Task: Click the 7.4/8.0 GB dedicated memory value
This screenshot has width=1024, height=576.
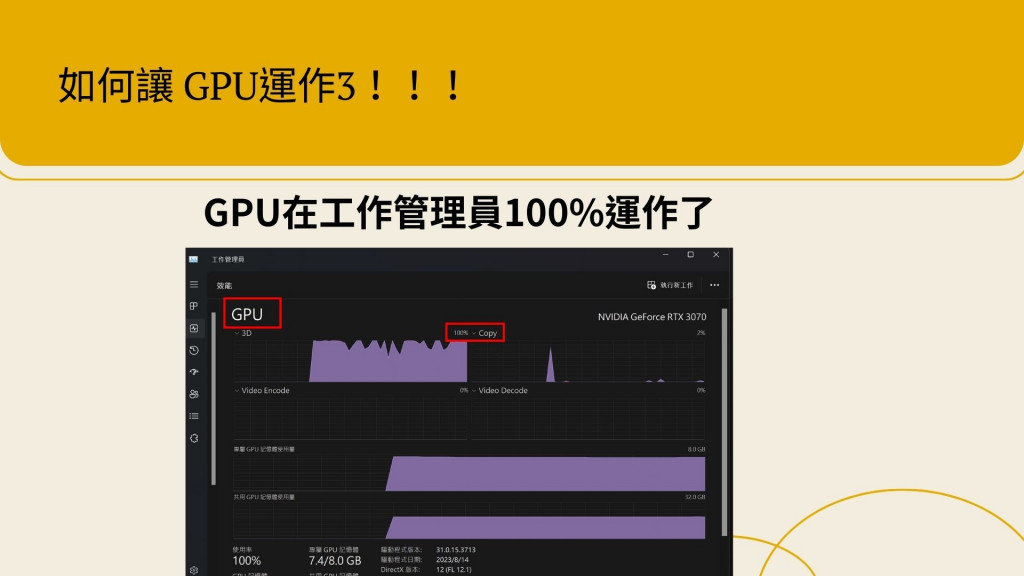Action: point(334,560)
